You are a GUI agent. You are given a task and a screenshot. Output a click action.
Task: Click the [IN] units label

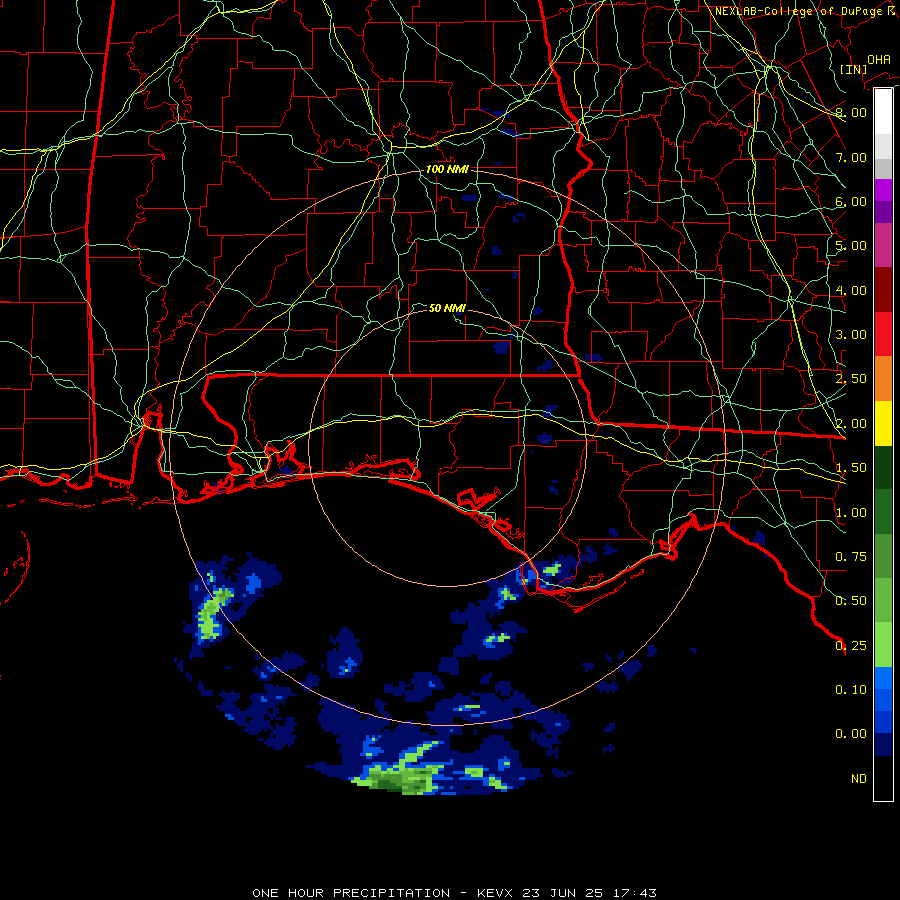click(853, 69)
